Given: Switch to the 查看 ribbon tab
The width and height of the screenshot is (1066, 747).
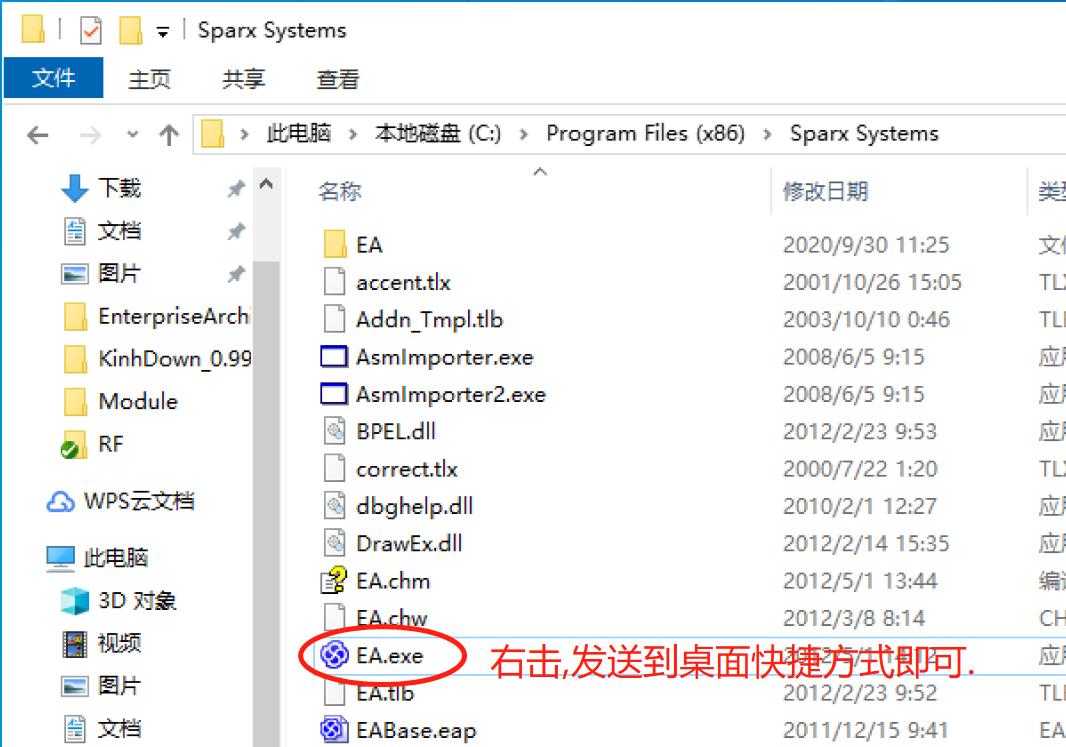Looking at the screenshot, I should 338,80.
